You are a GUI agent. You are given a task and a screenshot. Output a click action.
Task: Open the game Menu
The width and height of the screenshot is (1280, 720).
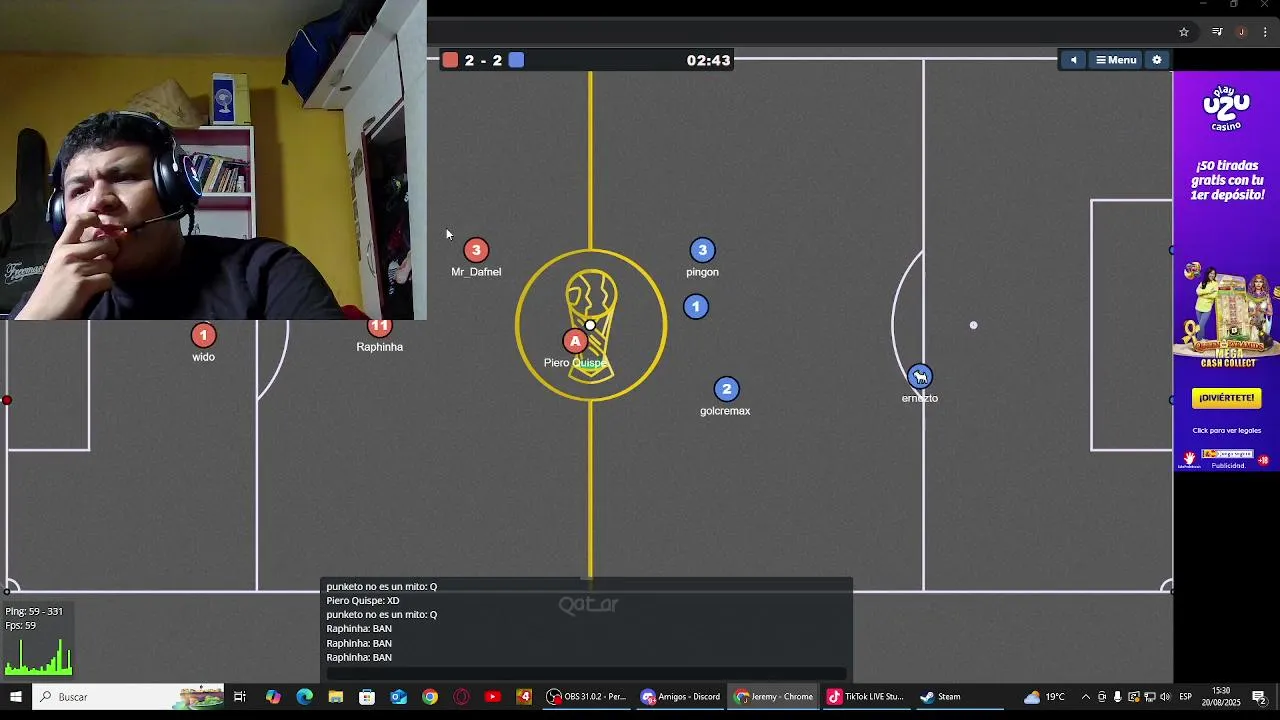click(1116, 60)
